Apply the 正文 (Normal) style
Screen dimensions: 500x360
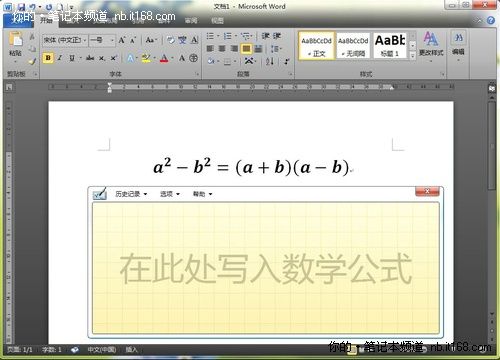[316, 46]
